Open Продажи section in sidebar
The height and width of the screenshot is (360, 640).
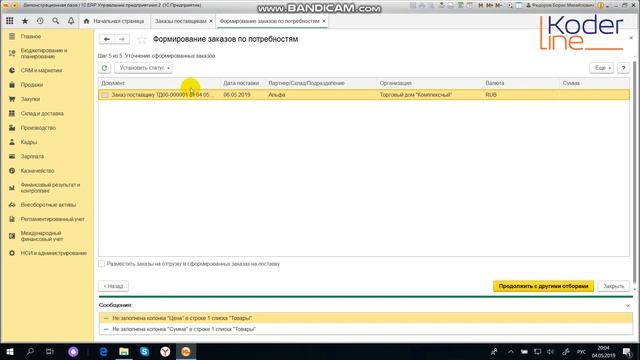click(x=32, y=85)
